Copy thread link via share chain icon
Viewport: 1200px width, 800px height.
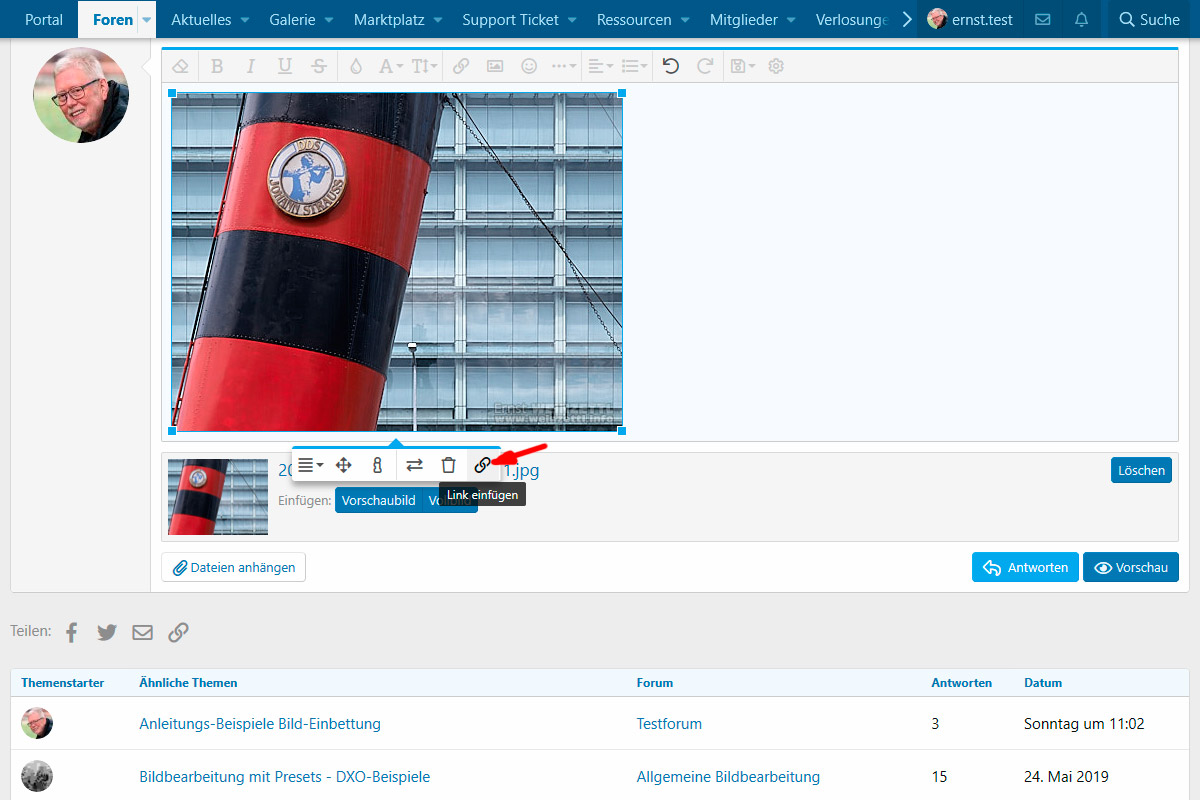click(x=178, y=632)
